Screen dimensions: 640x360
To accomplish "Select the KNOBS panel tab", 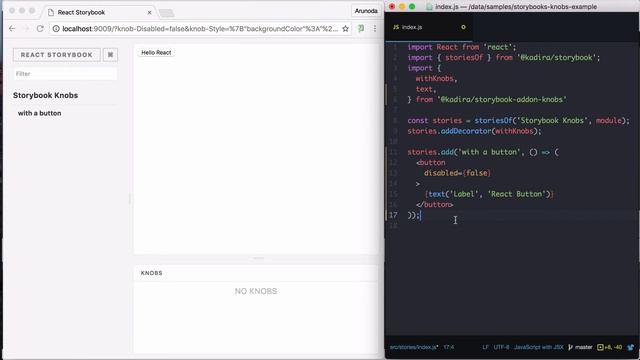I will tap(151, 273).
